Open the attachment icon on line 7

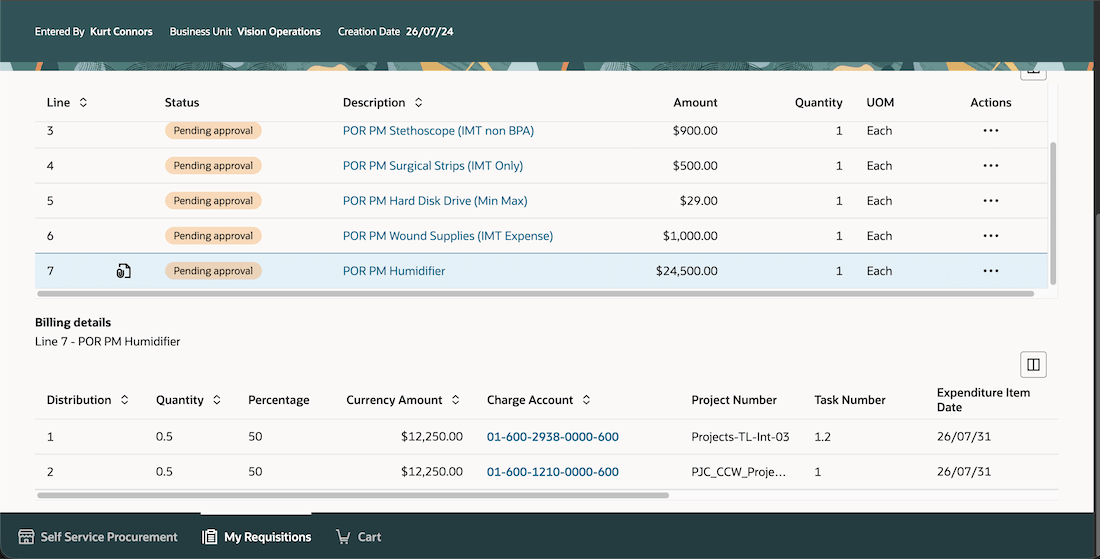(123, 271)
